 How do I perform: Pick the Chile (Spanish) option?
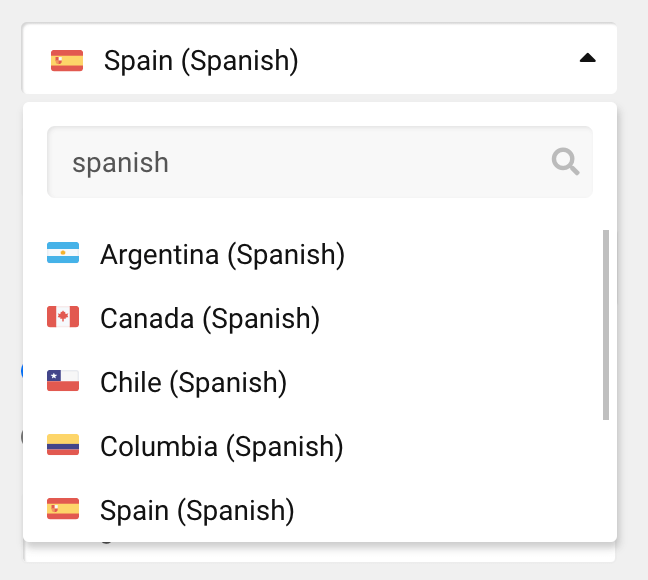(x=193, y=383)
